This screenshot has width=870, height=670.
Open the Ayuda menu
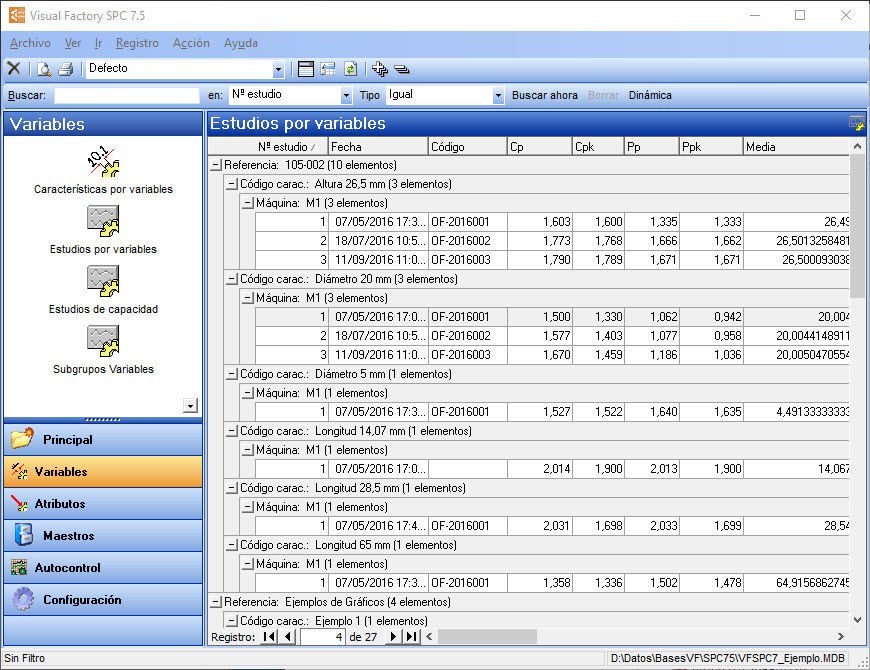click(x=241, y=43)
